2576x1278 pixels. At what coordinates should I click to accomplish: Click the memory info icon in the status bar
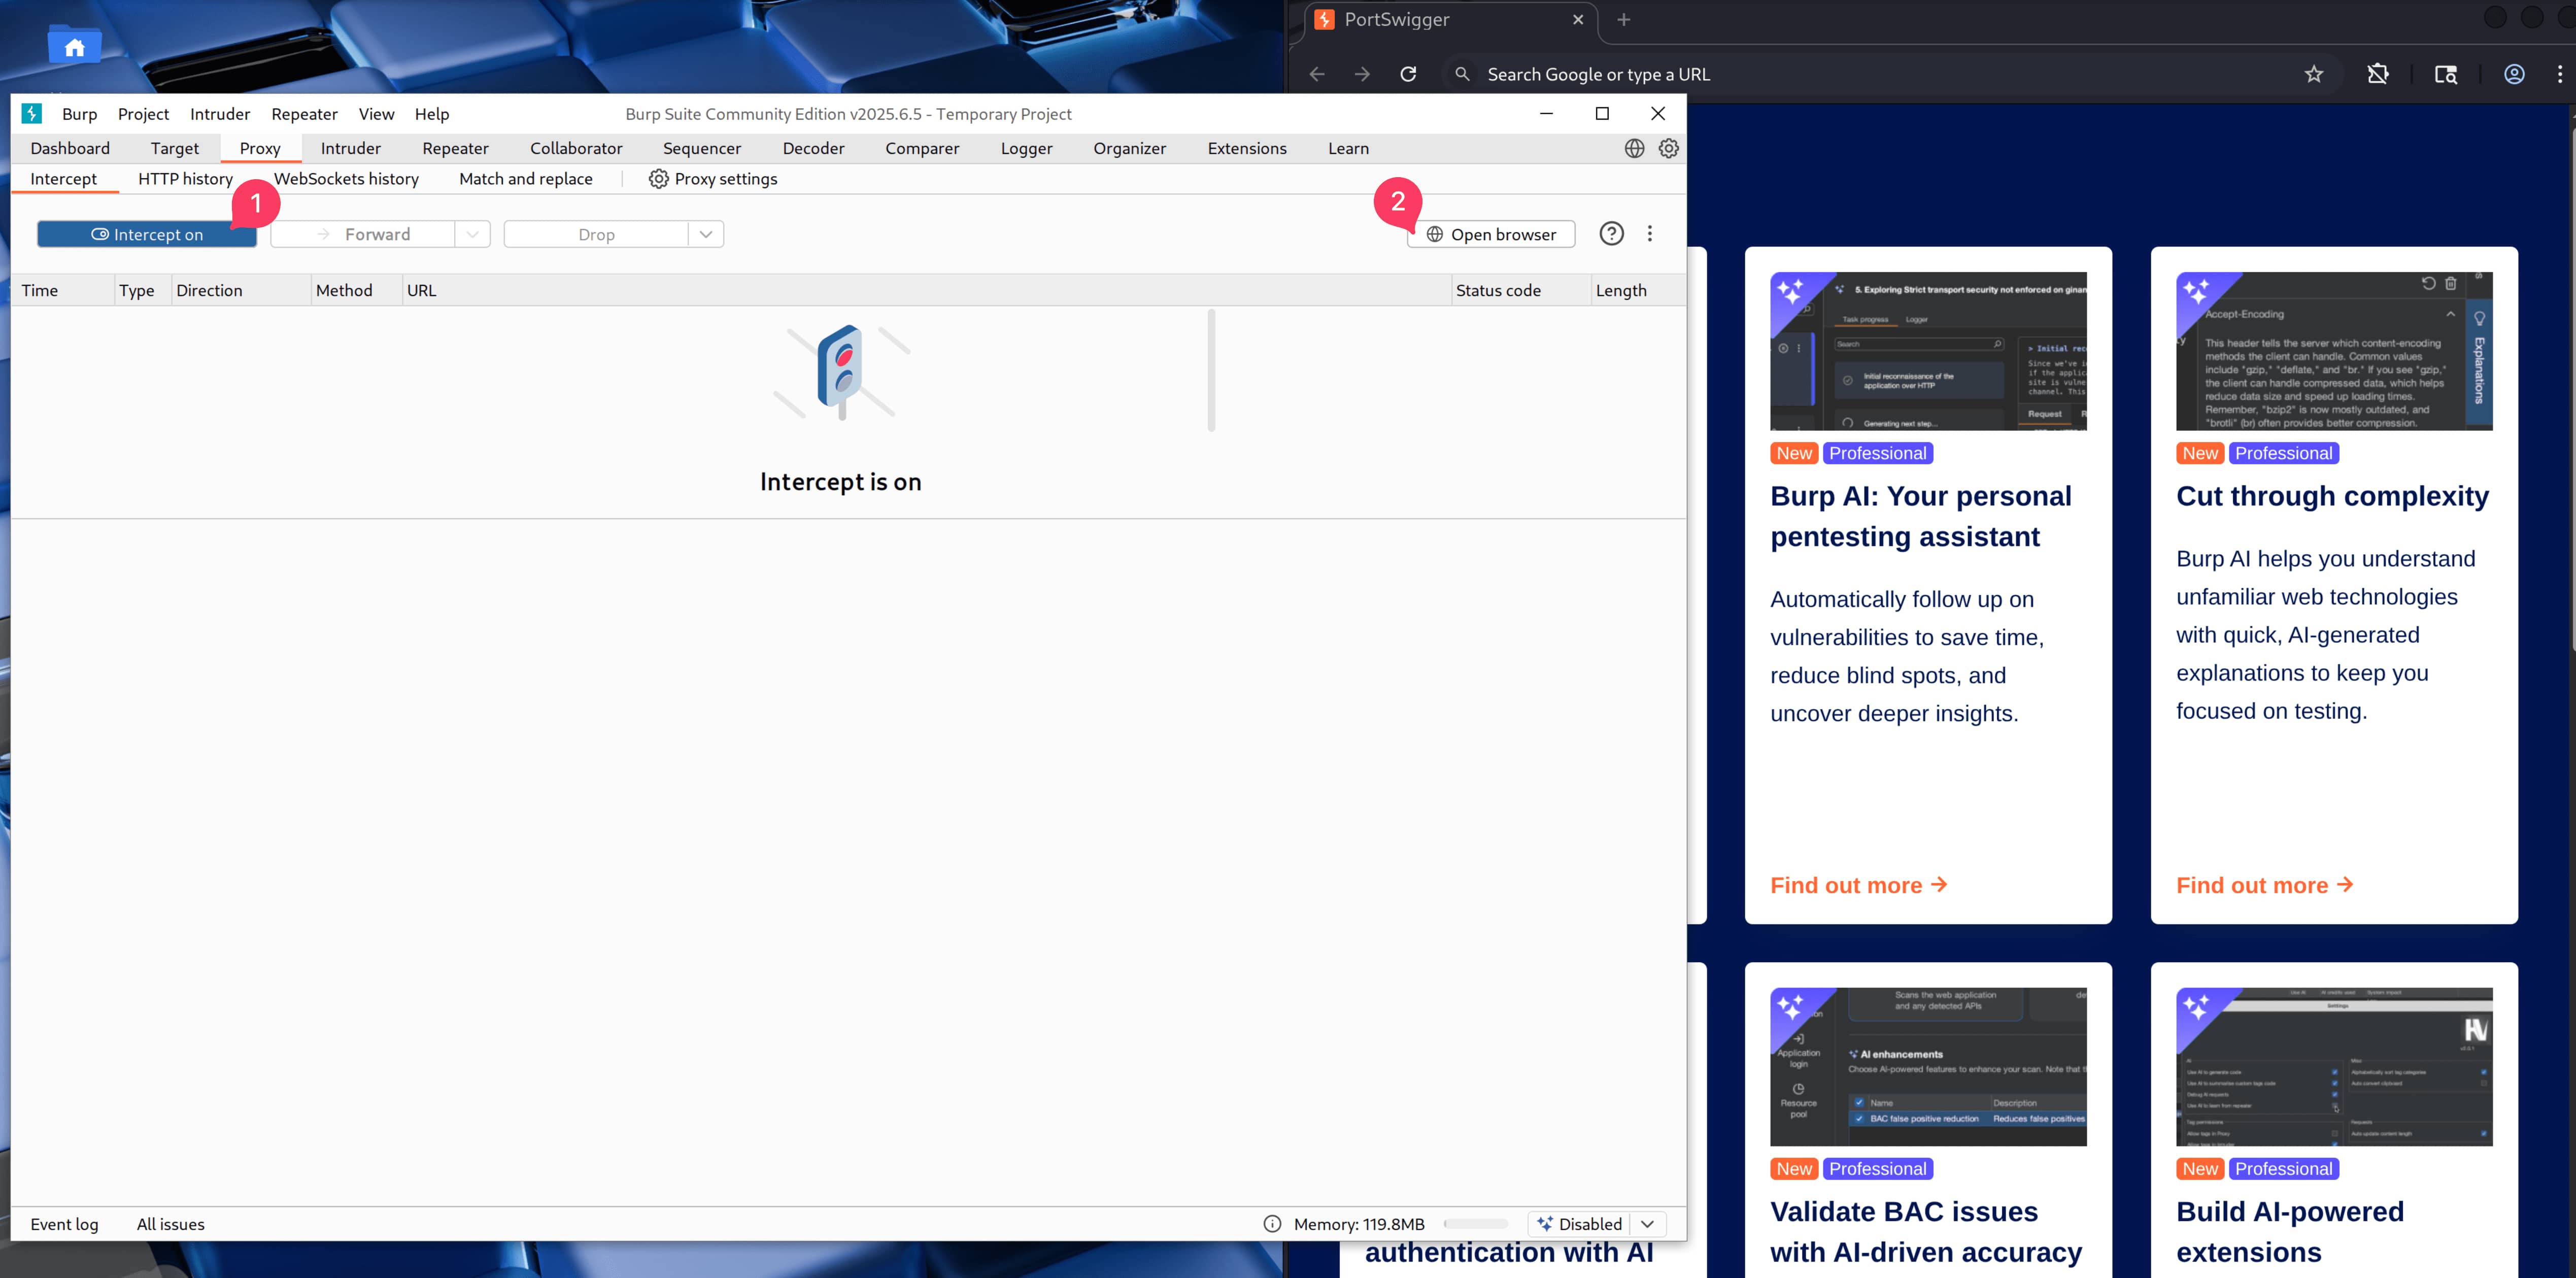click(1272, 1224)
